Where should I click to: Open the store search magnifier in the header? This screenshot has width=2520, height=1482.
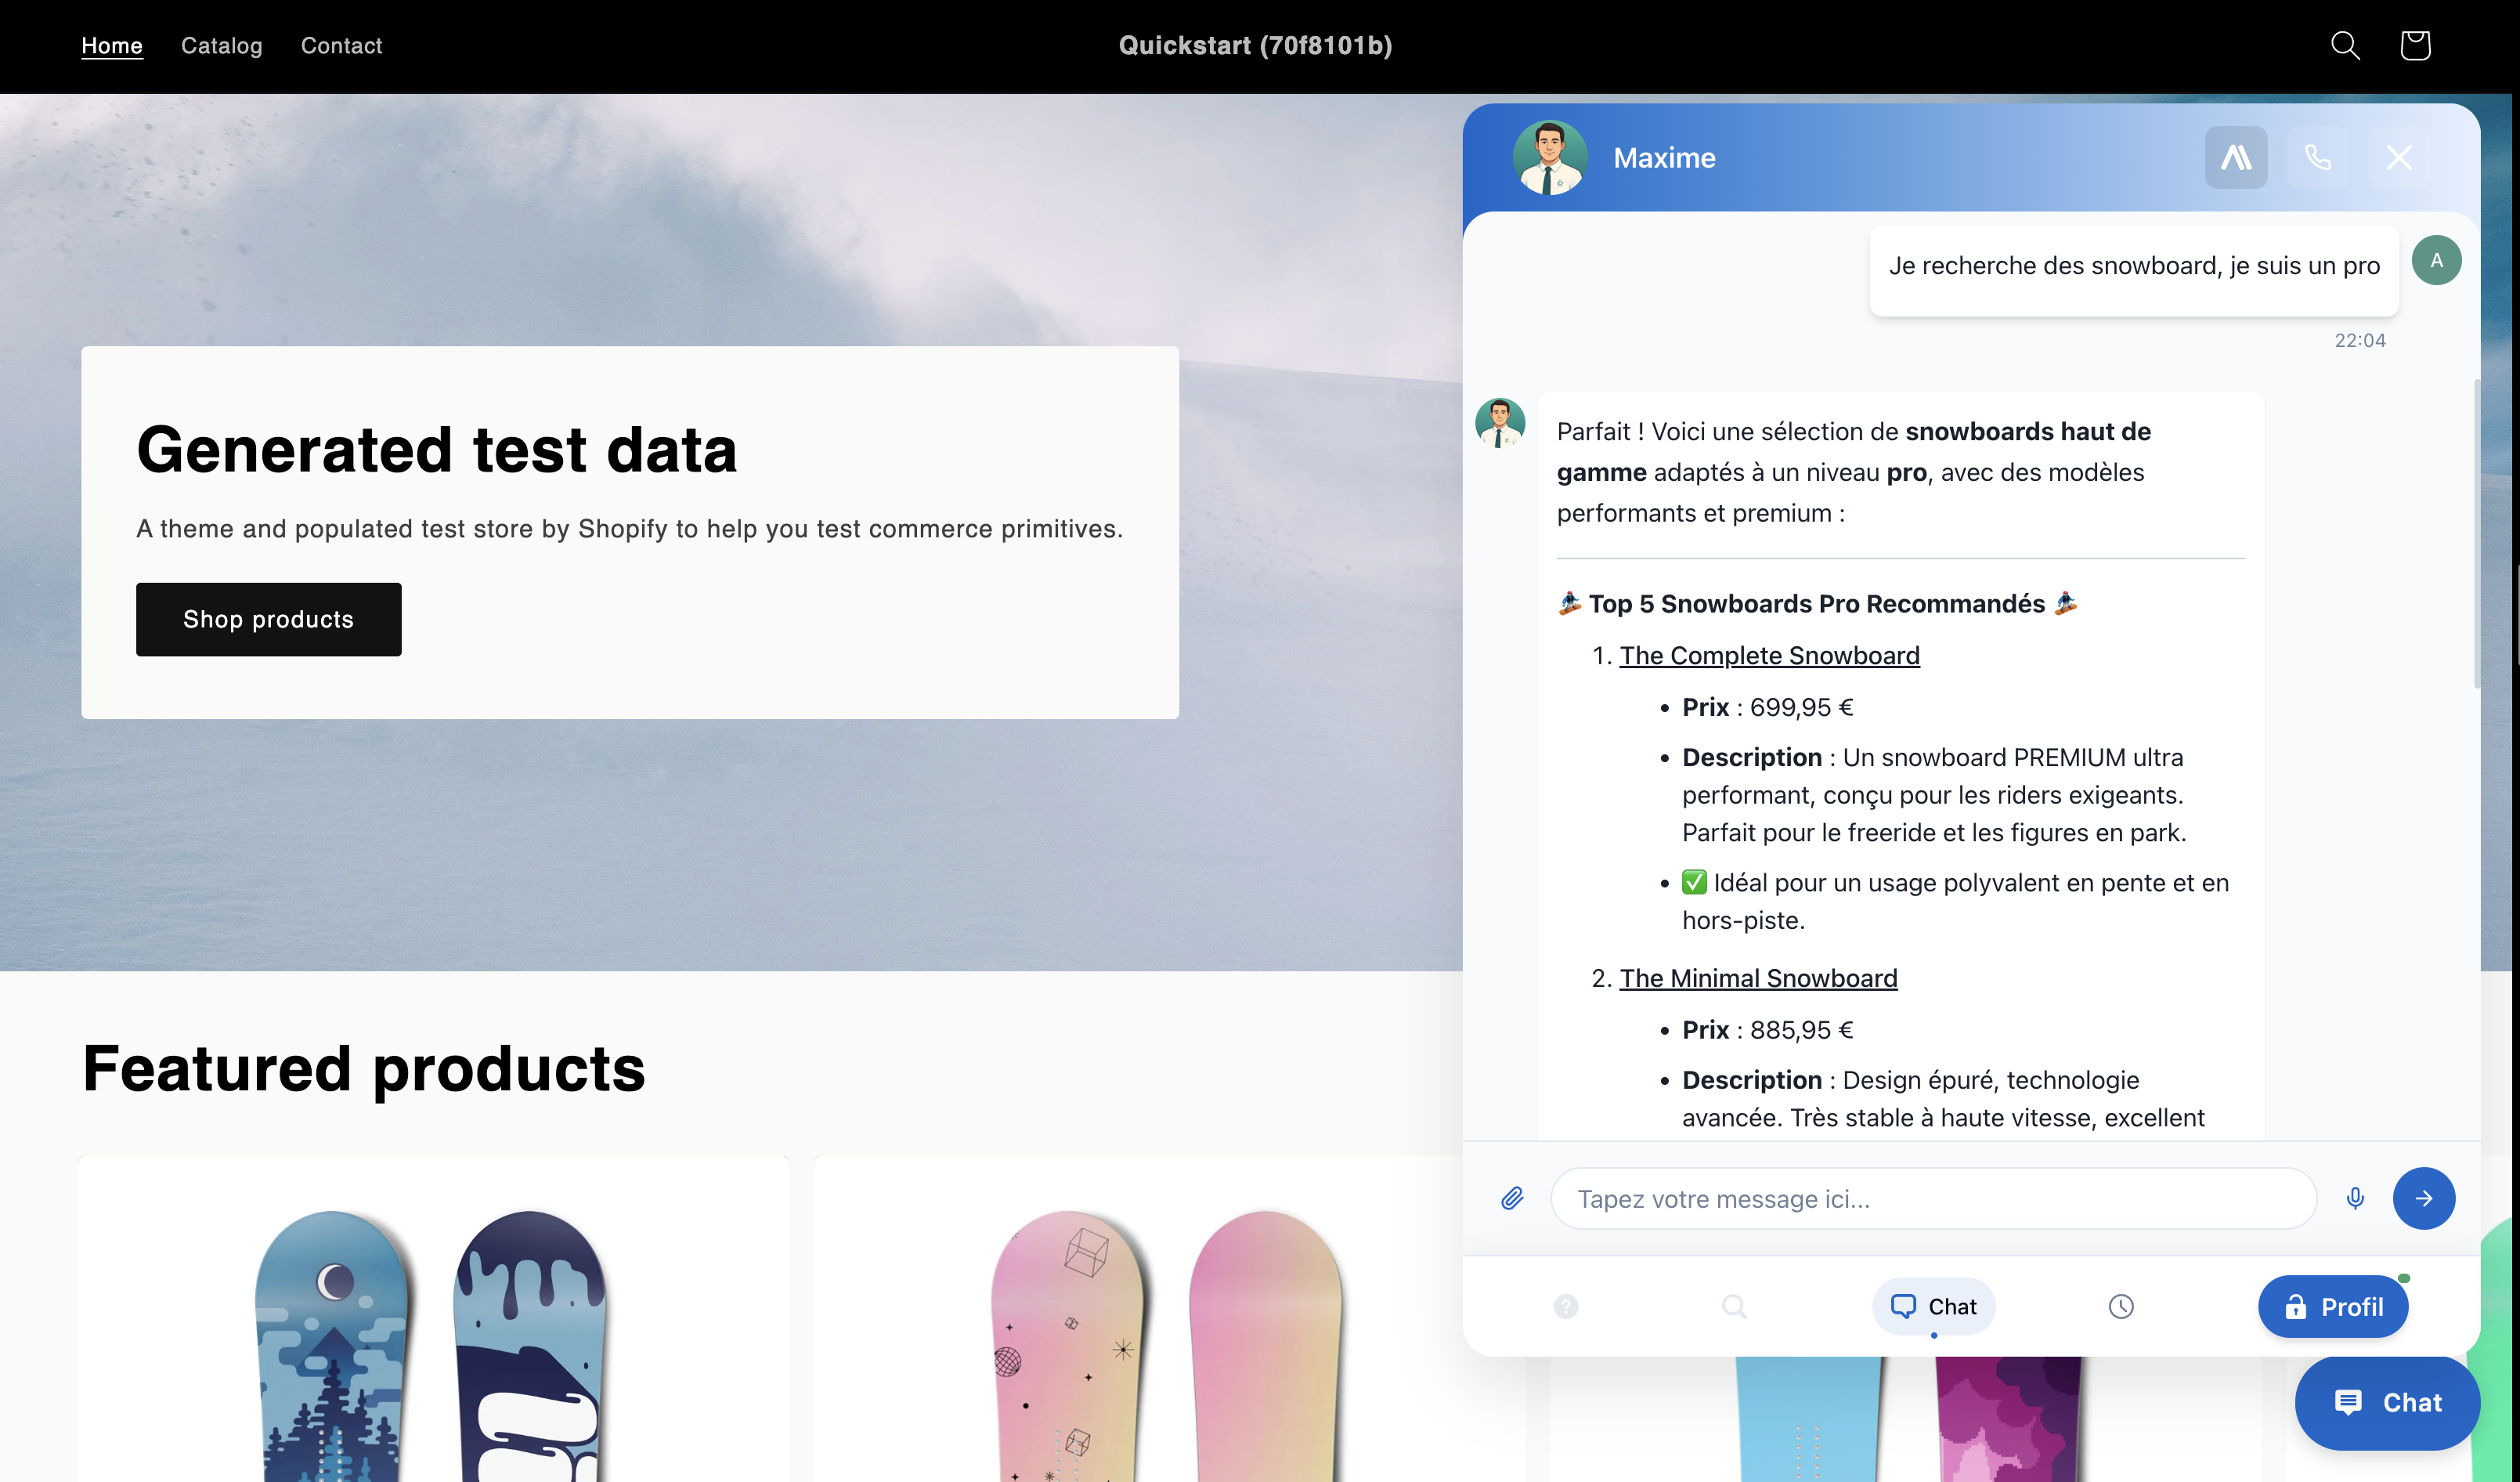2344,45
